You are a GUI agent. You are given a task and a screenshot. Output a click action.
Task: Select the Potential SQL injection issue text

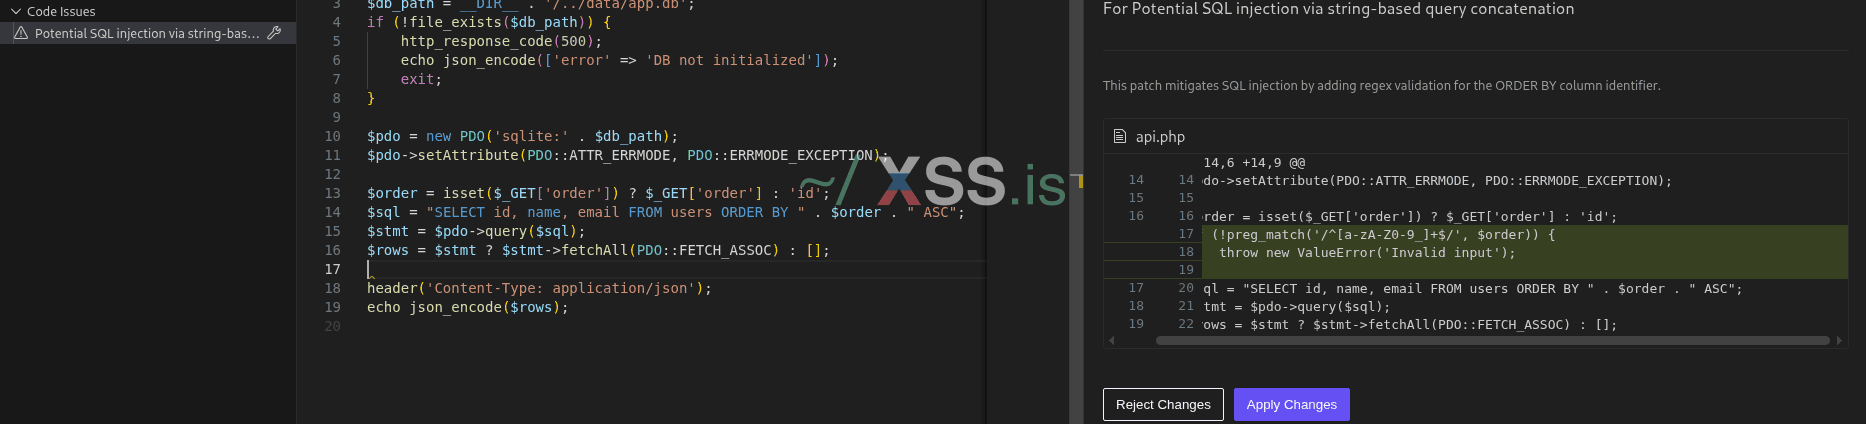pyautogui.click(x=146, y=33)
